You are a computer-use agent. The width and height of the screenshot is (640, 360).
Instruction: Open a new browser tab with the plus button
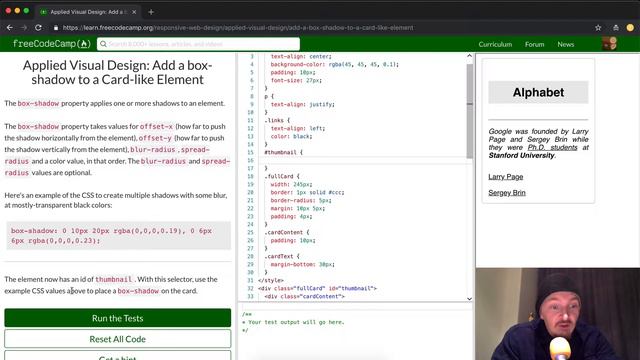(x=151, y=12)
